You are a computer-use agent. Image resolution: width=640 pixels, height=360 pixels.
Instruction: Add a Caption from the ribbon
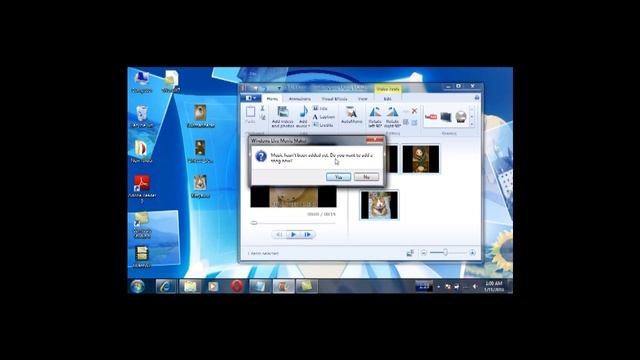coord(324,117)
